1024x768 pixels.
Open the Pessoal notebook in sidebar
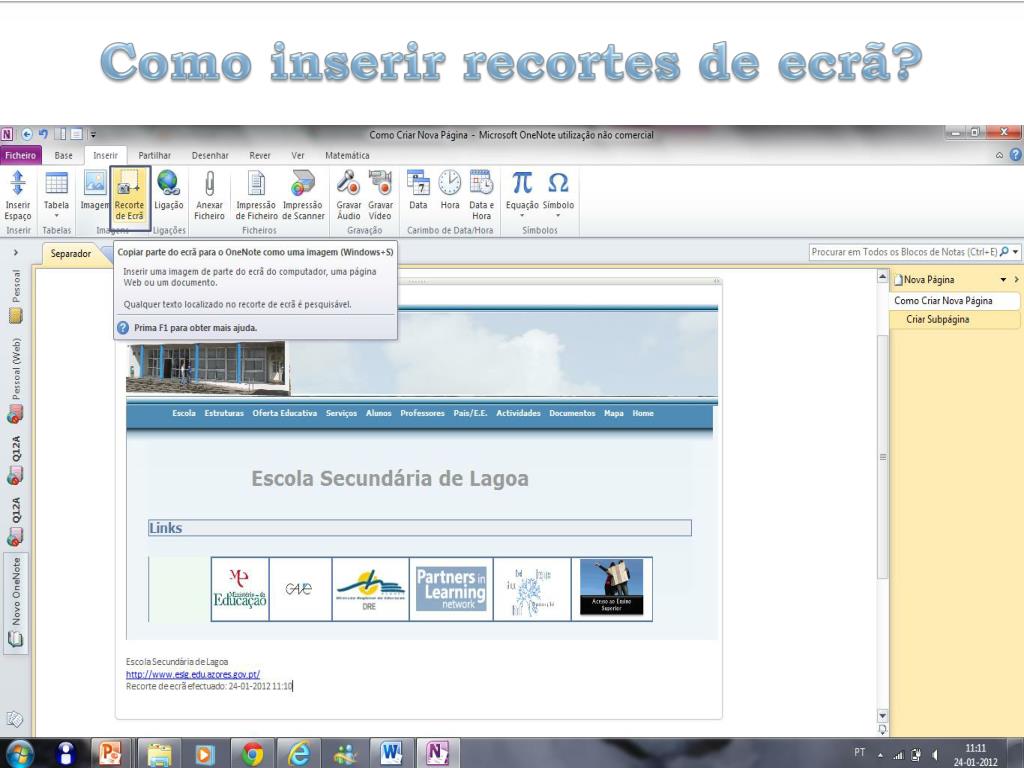click(x=16, y=297)
